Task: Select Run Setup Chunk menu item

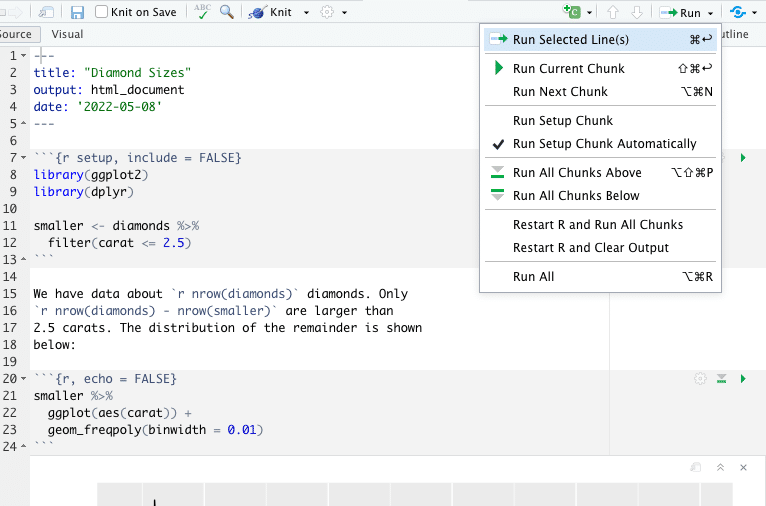Action: pos(600,121)
